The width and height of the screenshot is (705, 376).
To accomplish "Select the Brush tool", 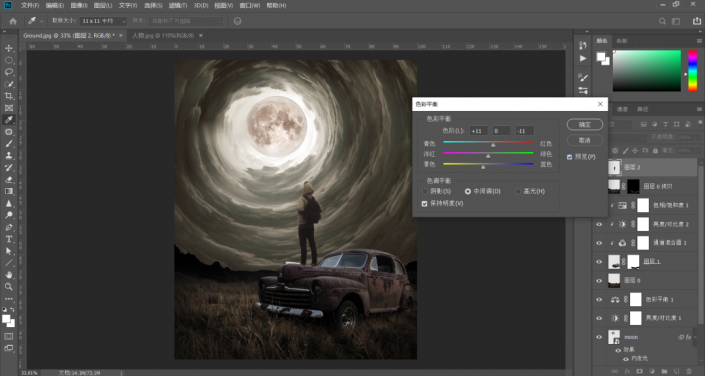I will coord(9,143).
